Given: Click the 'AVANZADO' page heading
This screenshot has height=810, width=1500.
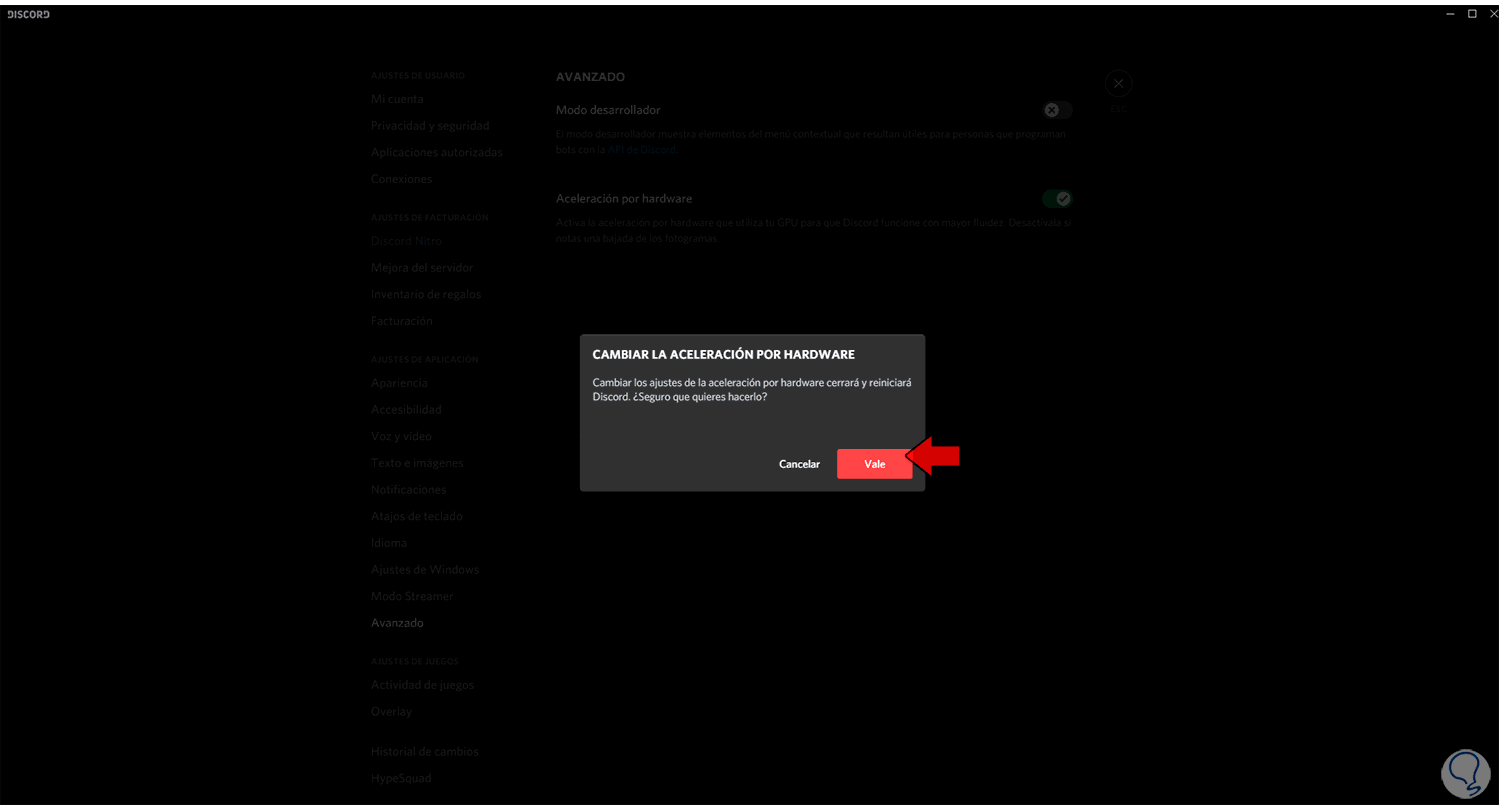Looking at the screenshot, I should 590,77.
